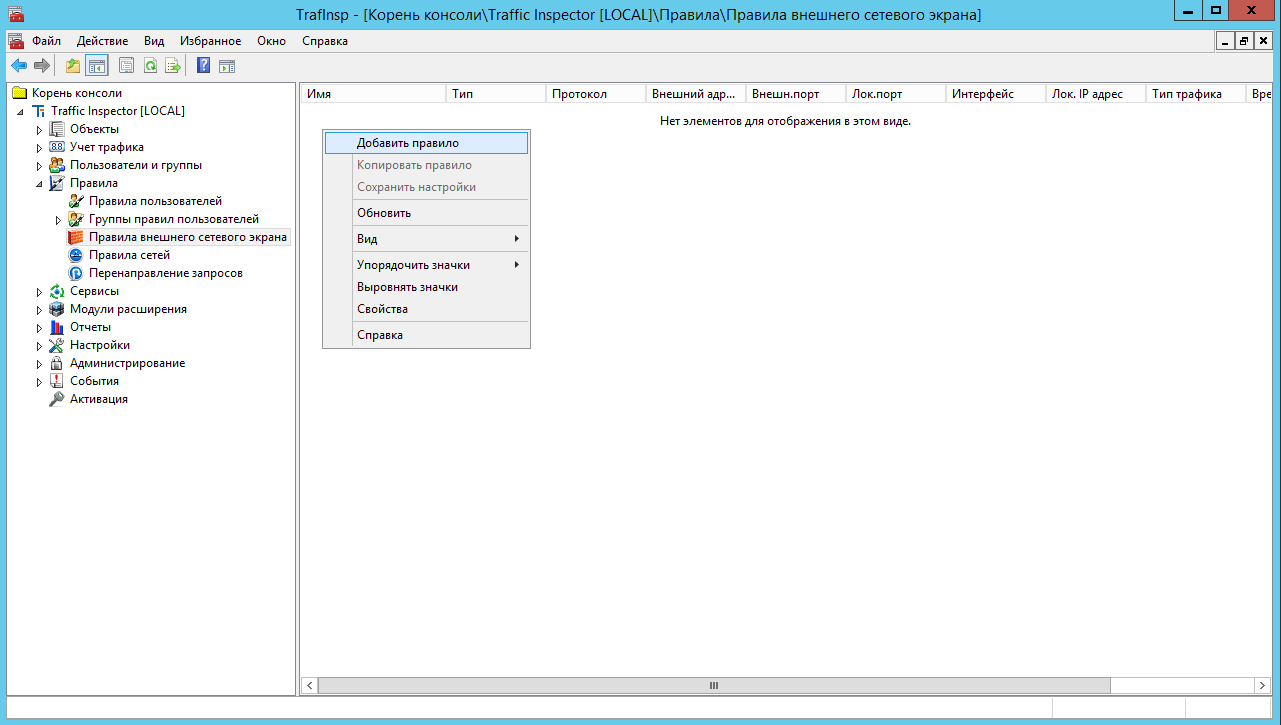1281x725 pixels.
Task: Sort by the Интерфейс column header
Action: 996,94
